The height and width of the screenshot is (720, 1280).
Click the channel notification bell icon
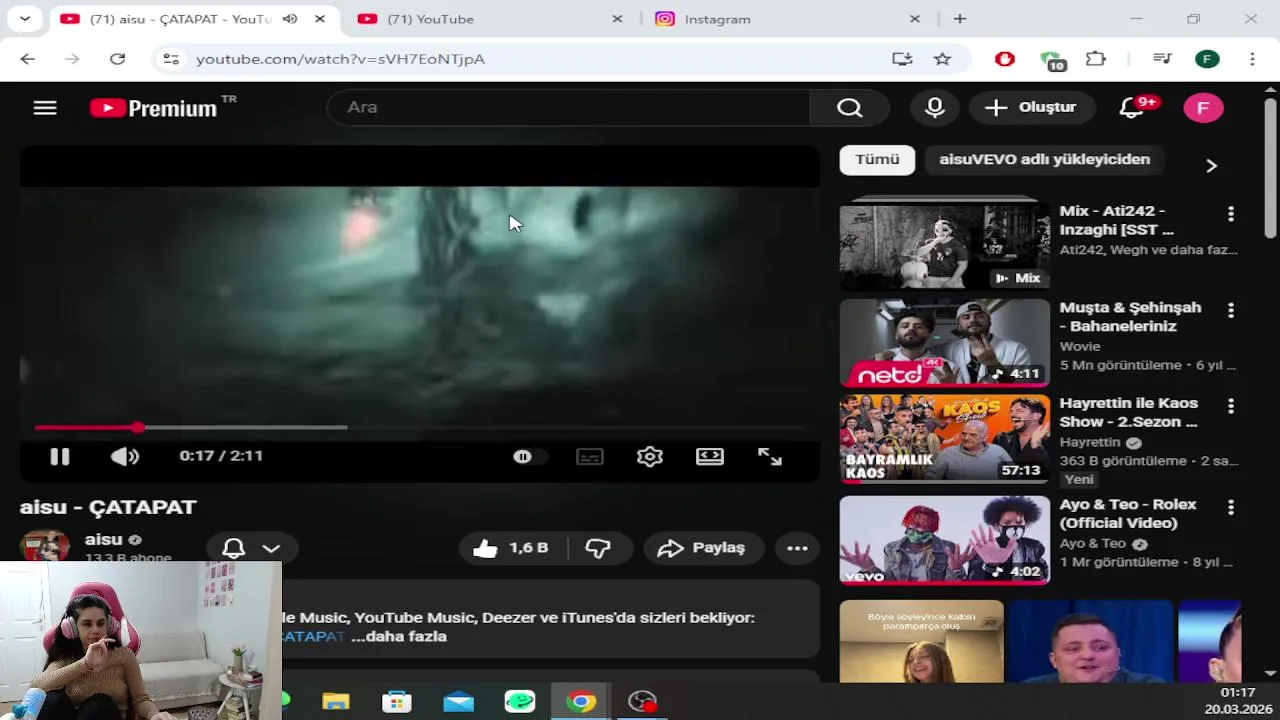coord(233,548)
